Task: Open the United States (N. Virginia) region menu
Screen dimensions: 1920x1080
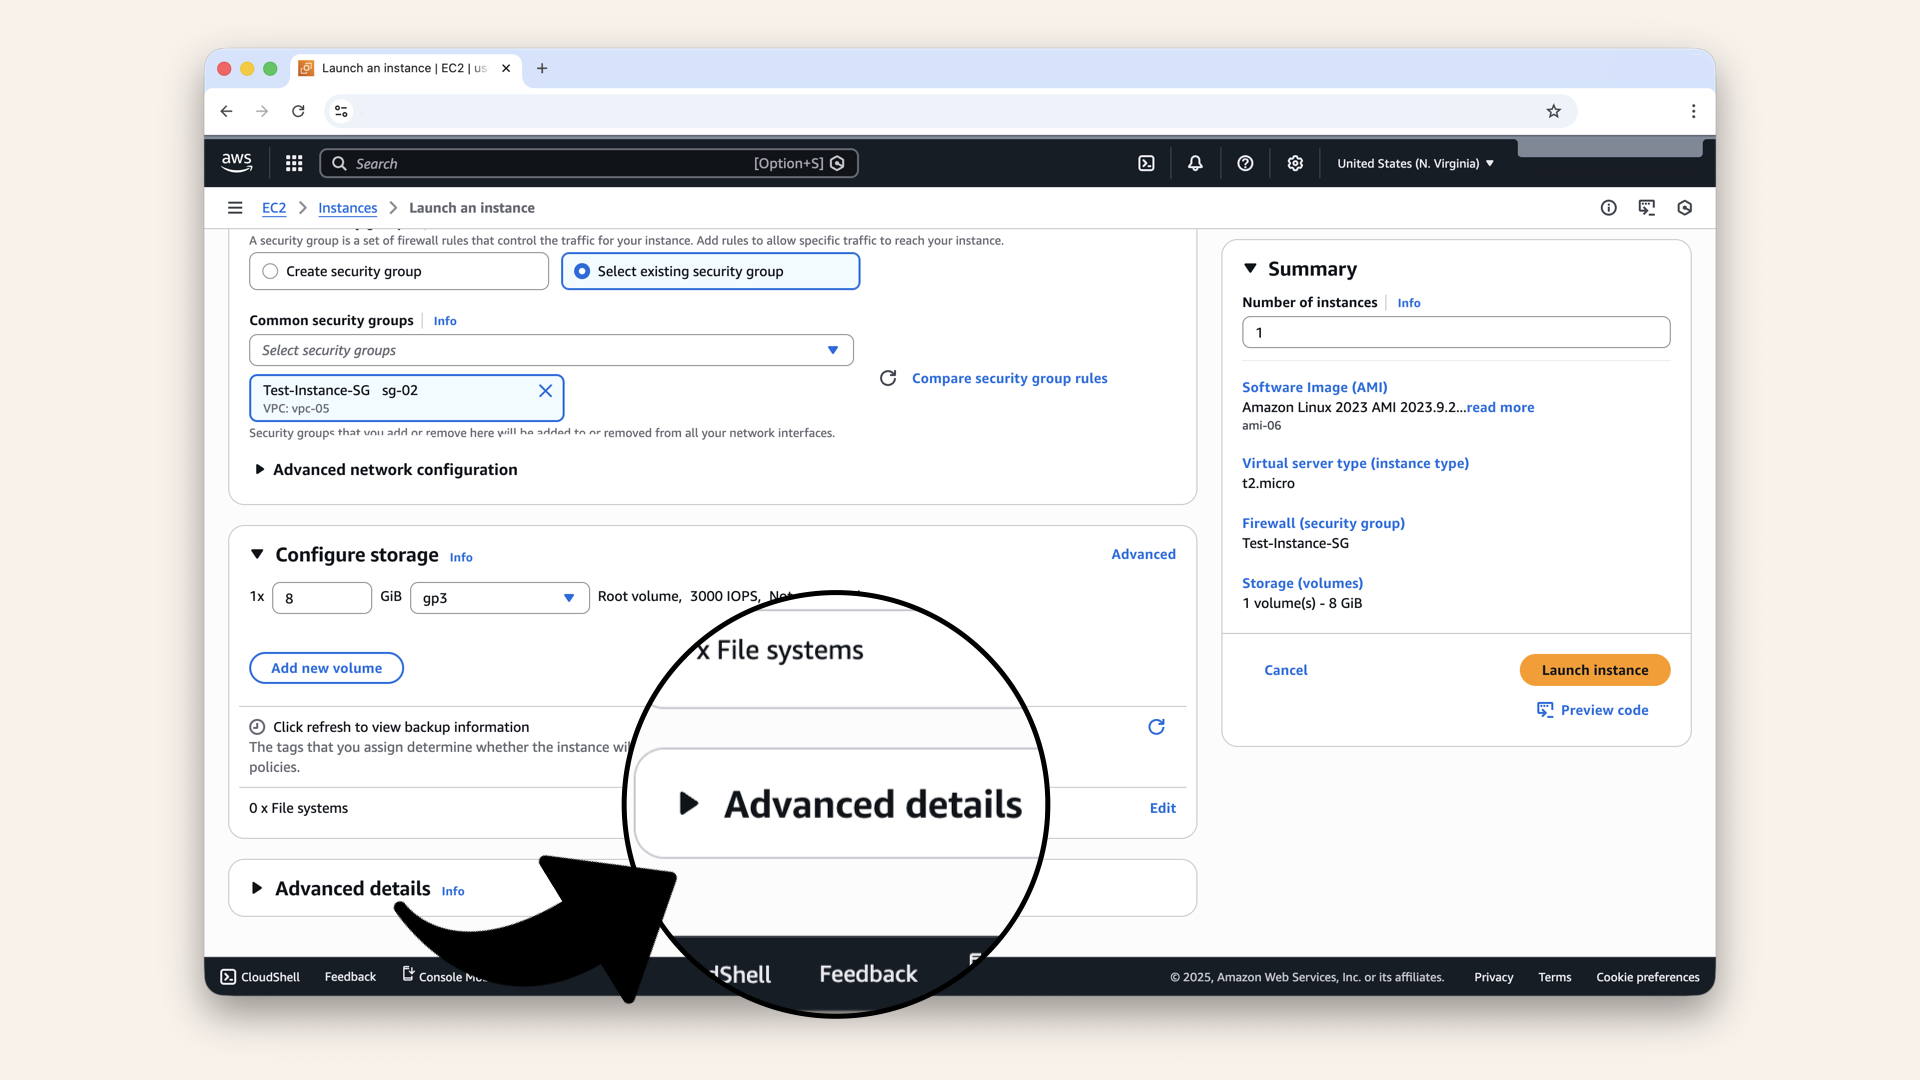Action: [1414, 162]
